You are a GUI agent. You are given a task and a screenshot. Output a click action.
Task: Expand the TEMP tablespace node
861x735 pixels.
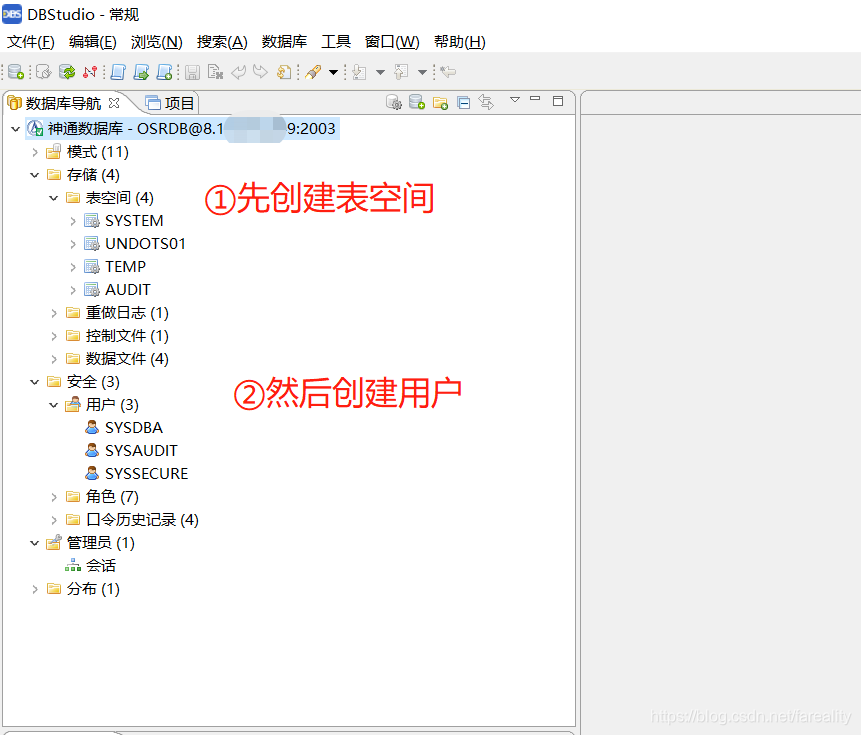pyautogui.click(x=73, y=267)
